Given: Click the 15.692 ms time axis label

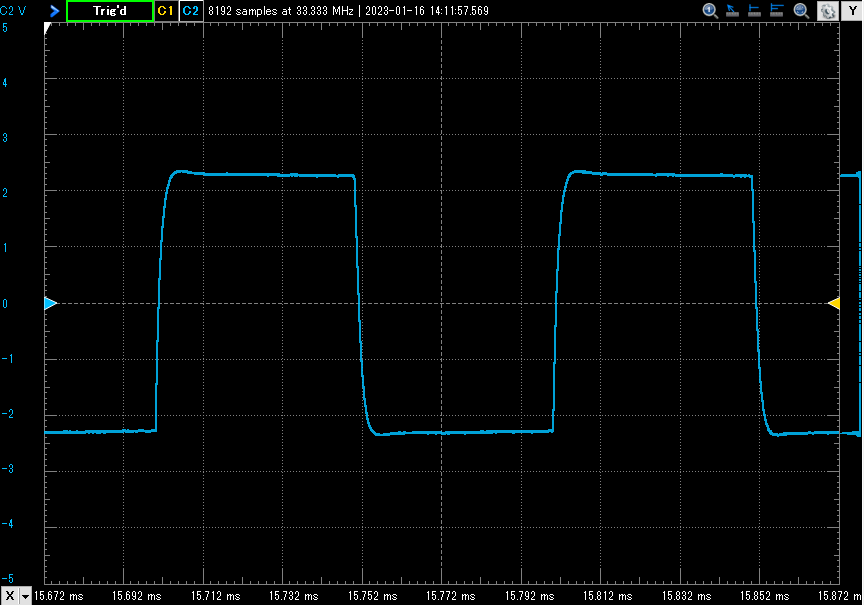Looking at the screenshot, I should pos(137,596).
